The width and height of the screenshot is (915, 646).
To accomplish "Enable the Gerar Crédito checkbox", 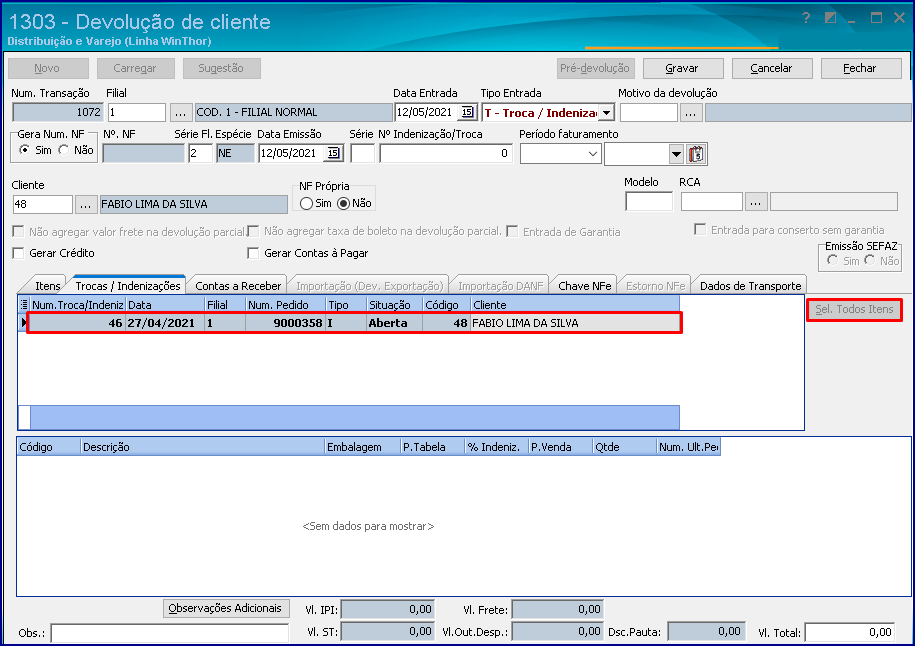I will coord(19,253).
